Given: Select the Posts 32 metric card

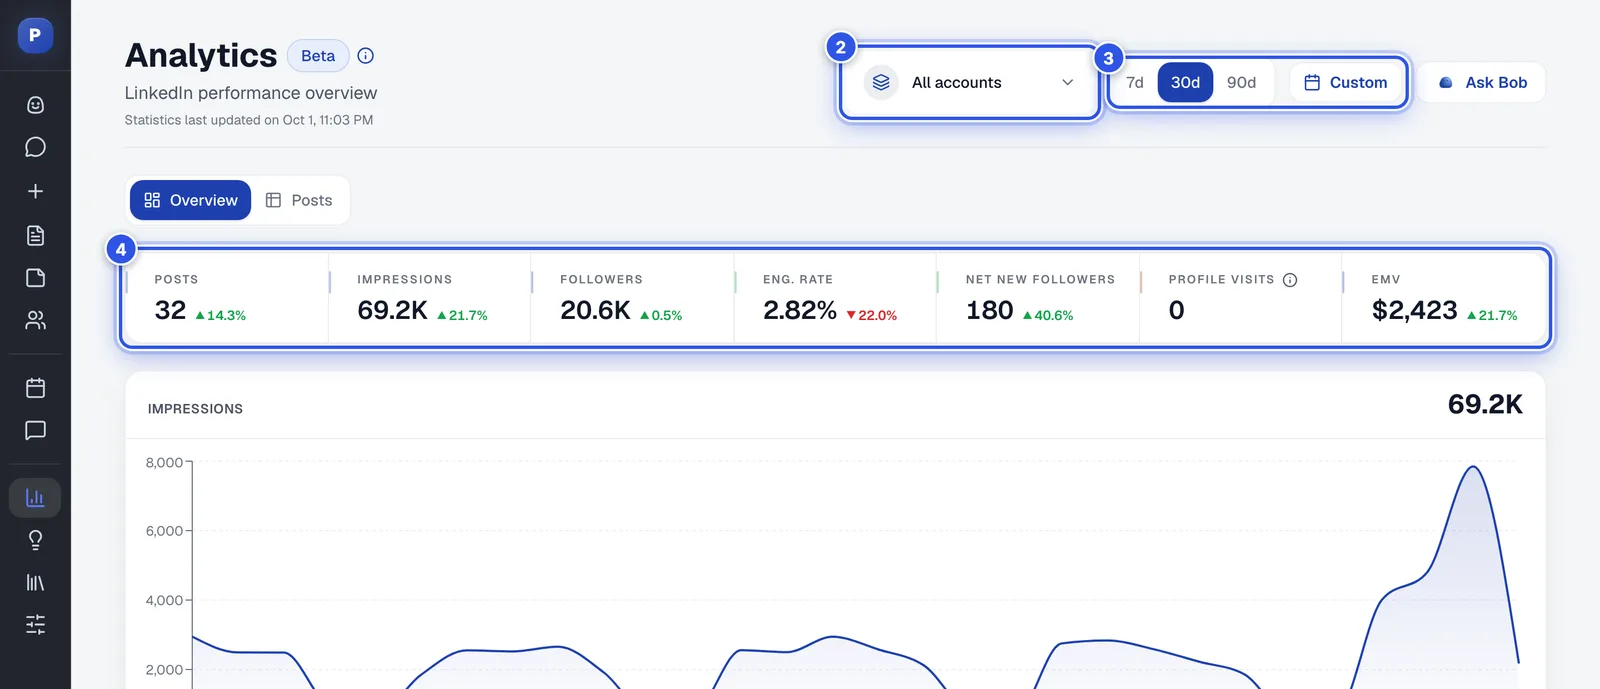Looking at the screenshot, I should click(227, 298).
